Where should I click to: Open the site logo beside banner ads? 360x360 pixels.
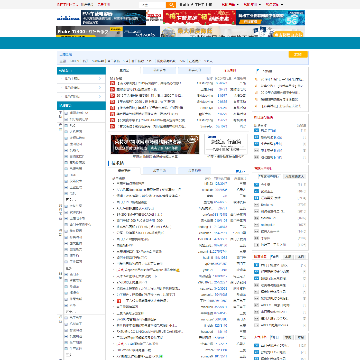68,18
